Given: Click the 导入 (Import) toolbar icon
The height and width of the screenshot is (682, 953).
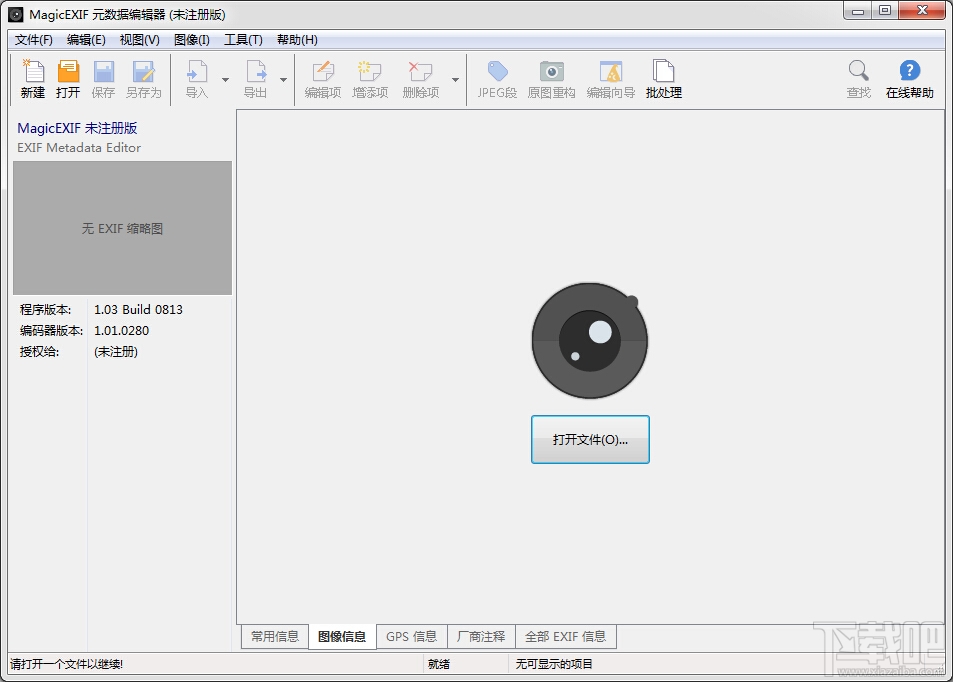Looking at the screenshot, I should tap(197, 79).
